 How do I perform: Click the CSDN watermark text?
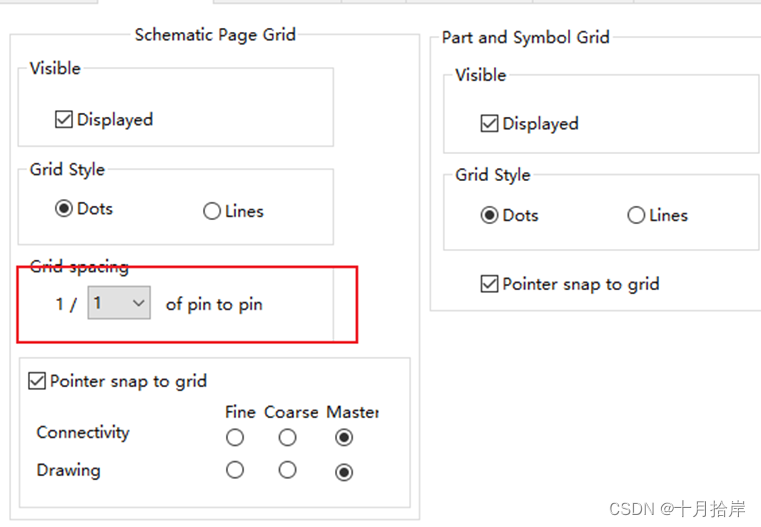(677, 509)
